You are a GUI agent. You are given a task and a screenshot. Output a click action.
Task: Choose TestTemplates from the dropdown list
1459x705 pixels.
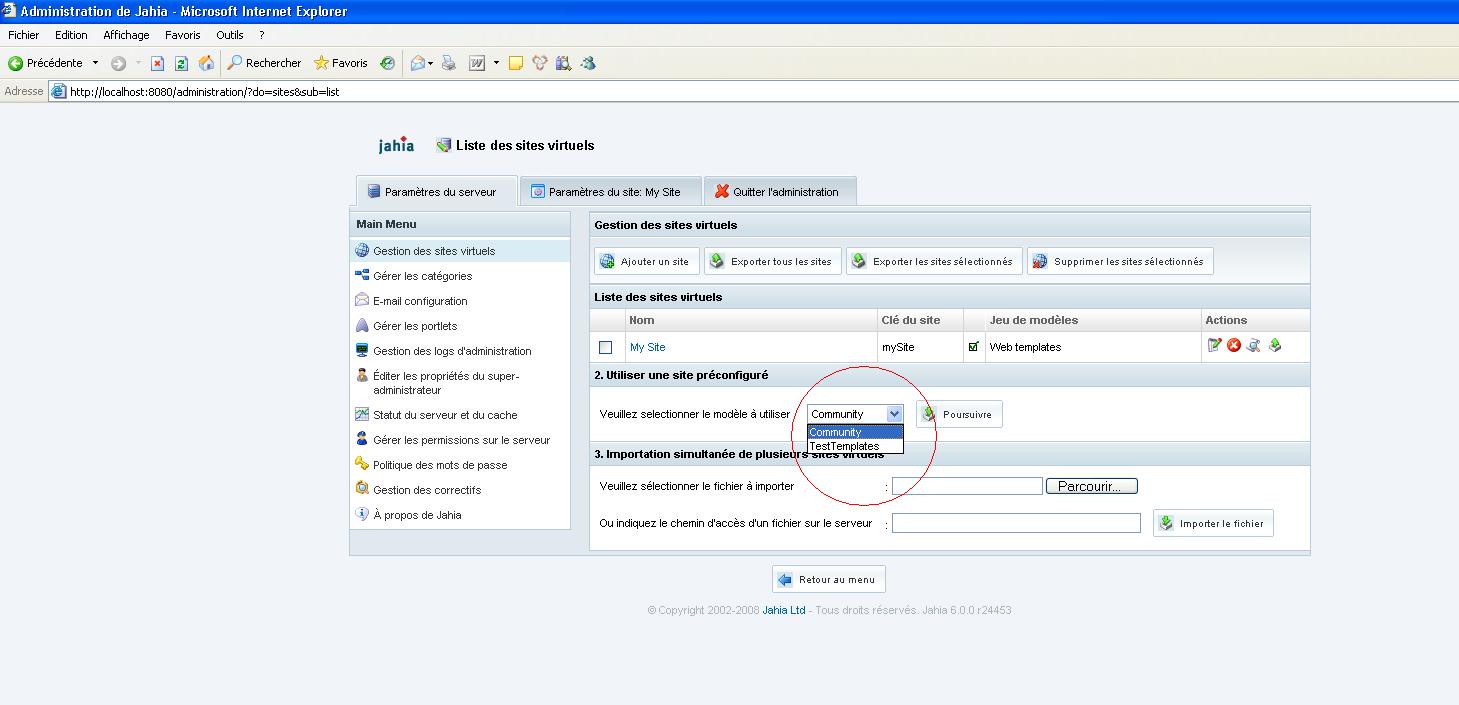click(855, 446)
